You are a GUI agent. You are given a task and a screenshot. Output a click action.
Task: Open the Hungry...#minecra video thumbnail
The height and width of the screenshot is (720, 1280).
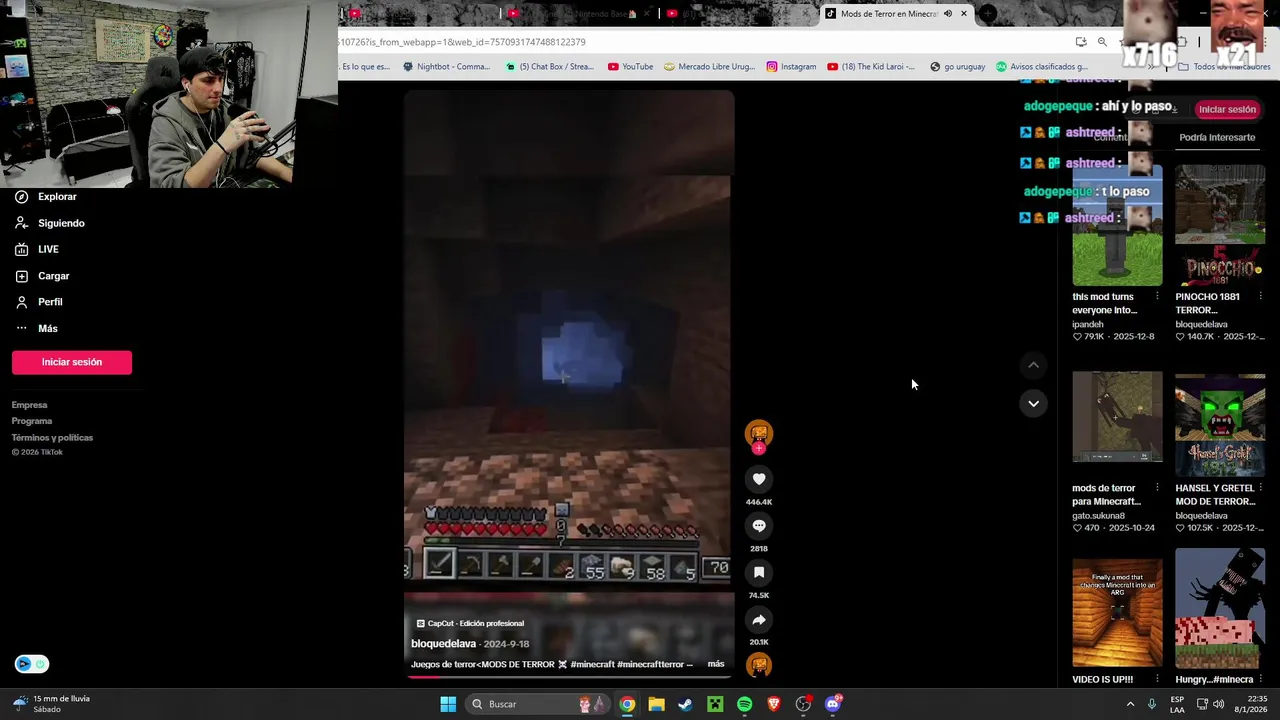1219,608
